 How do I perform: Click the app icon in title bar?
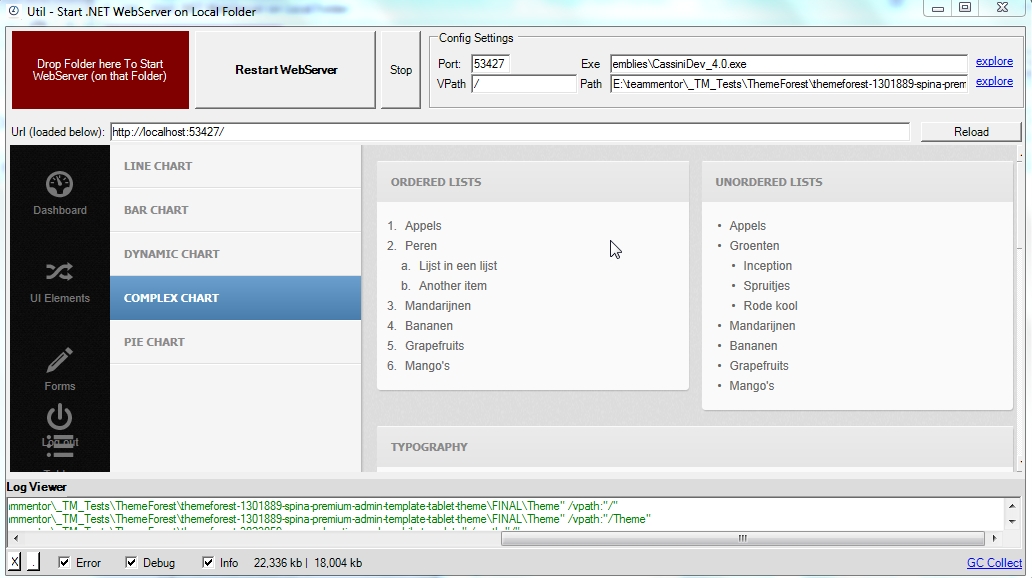(x=13, y=11)
